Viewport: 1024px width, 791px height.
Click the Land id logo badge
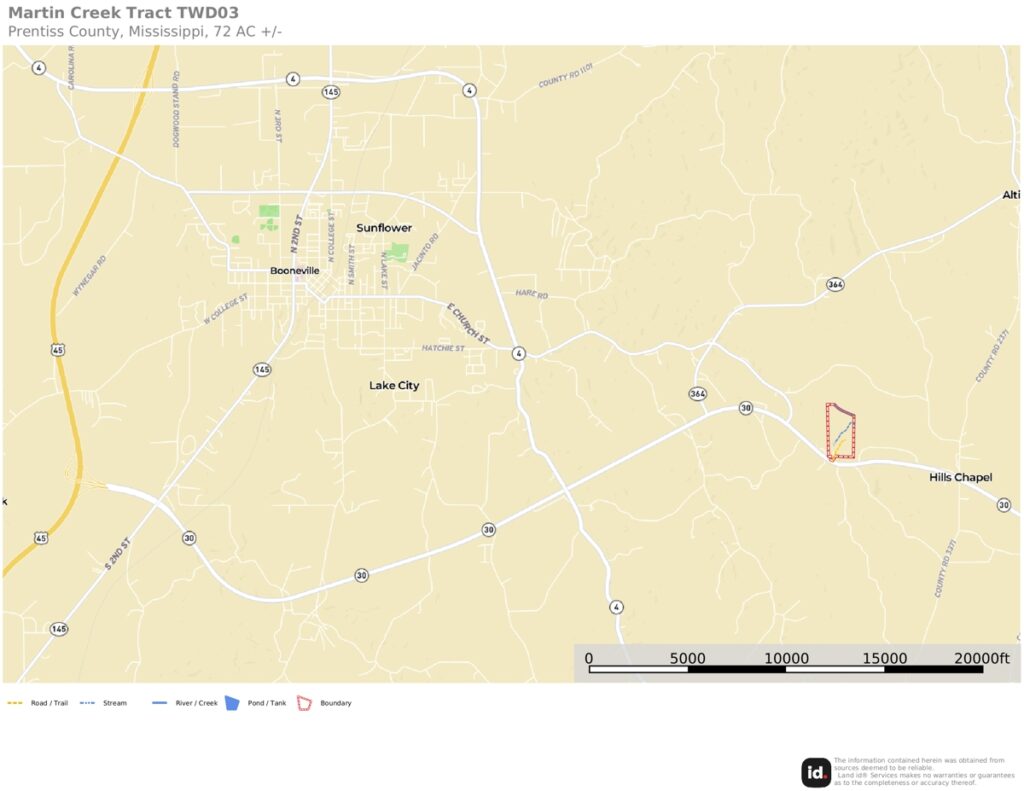coord(816,772)
